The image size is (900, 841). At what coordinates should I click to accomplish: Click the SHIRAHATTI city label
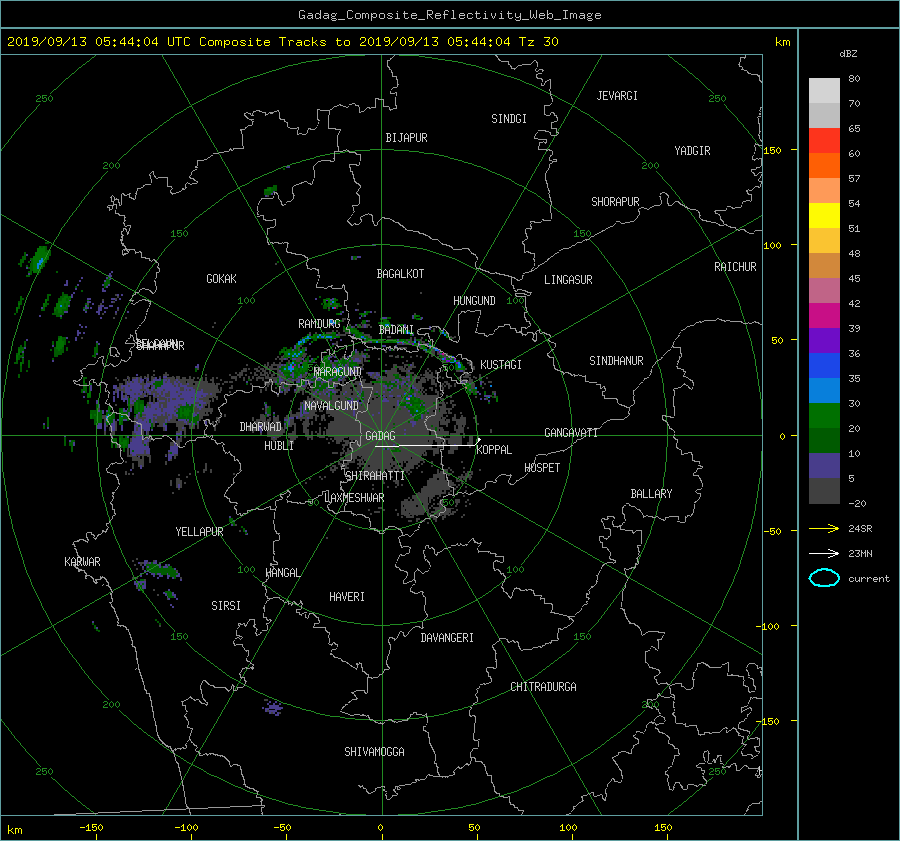click(x=375, y=476)
